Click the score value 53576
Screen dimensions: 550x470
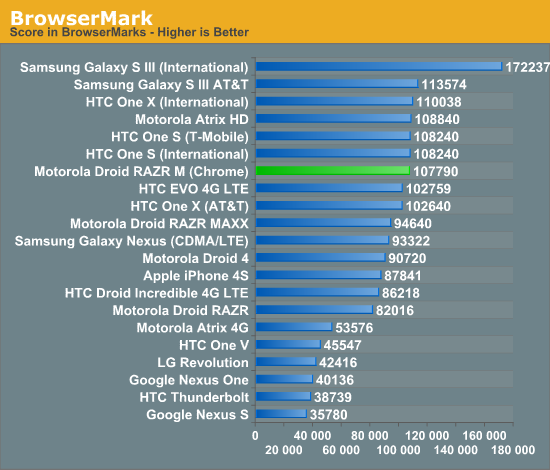pos(354,328)
